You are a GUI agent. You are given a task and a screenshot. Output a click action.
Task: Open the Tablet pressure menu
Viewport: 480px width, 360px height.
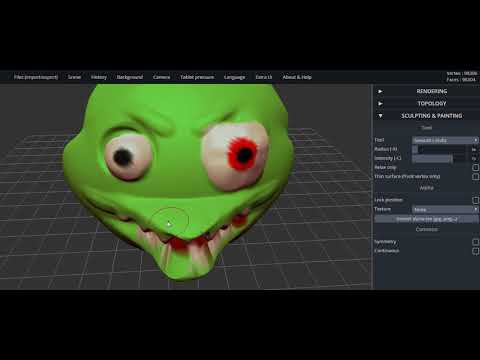(197, 77)
